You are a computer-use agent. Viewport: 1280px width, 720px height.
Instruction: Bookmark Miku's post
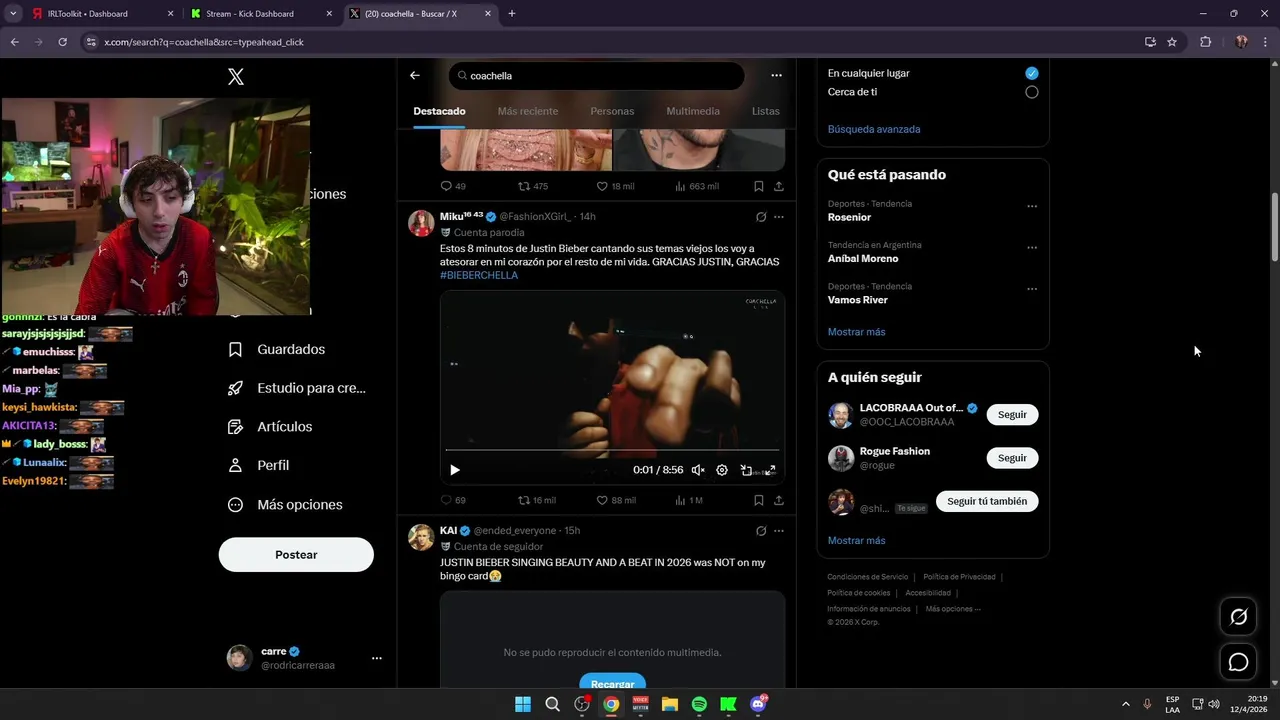pyautogui.click(x=759, y=500)
